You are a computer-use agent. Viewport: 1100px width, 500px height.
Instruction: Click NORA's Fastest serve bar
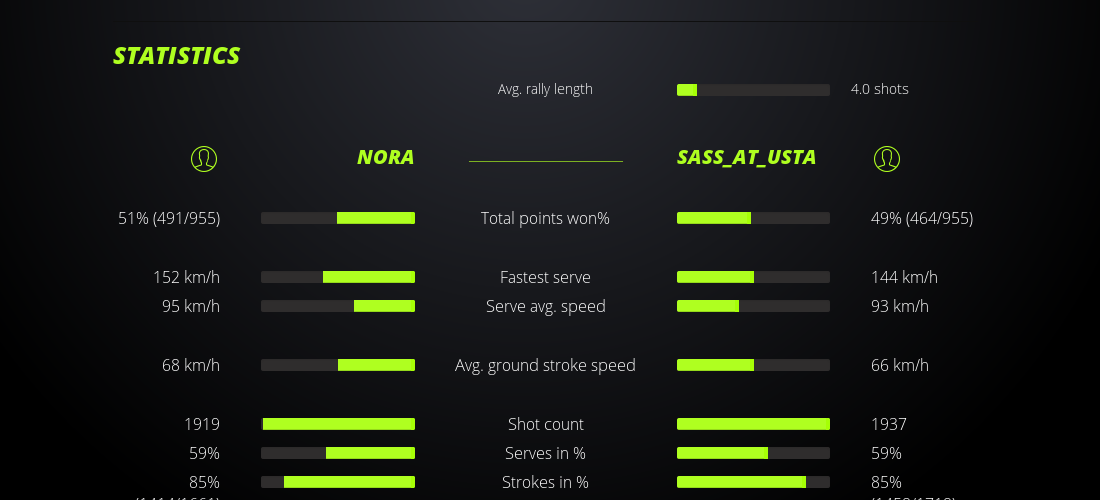click(x=338, y=277)
